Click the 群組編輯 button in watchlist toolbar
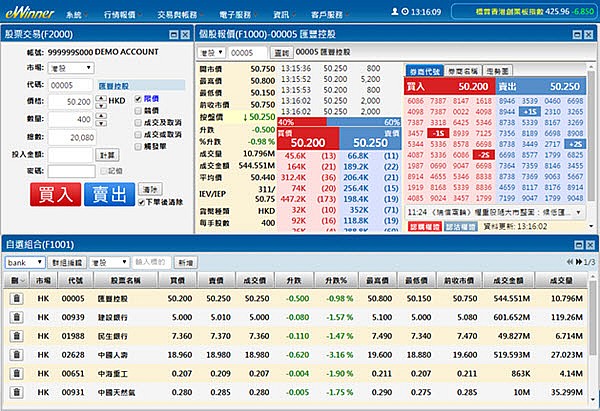This screenshot has height=411, width=600. click(x=67, y=263)
